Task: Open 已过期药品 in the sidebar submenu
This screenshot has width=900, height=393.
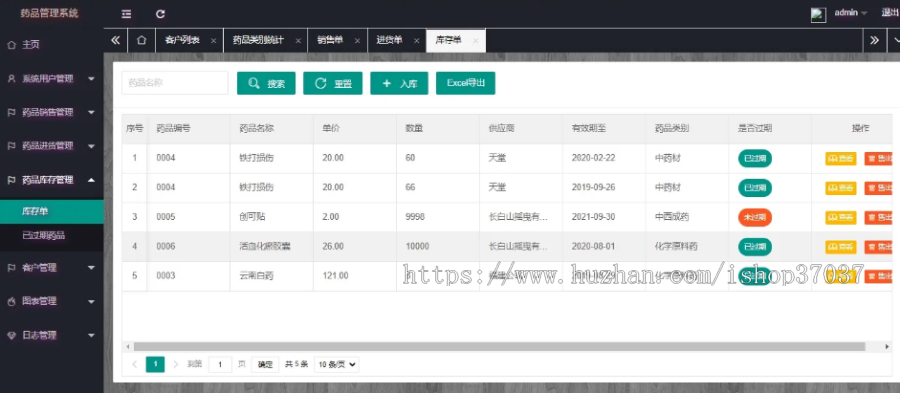Action: click(52, 235)
